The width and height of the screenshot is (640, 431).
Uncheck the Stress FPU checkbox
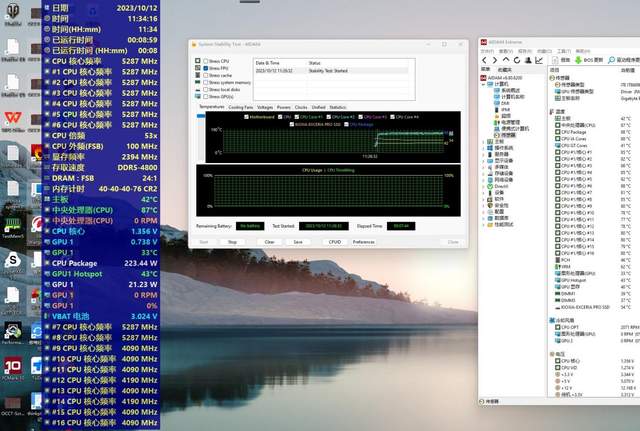pyautogui.click(x=206, y=68)
